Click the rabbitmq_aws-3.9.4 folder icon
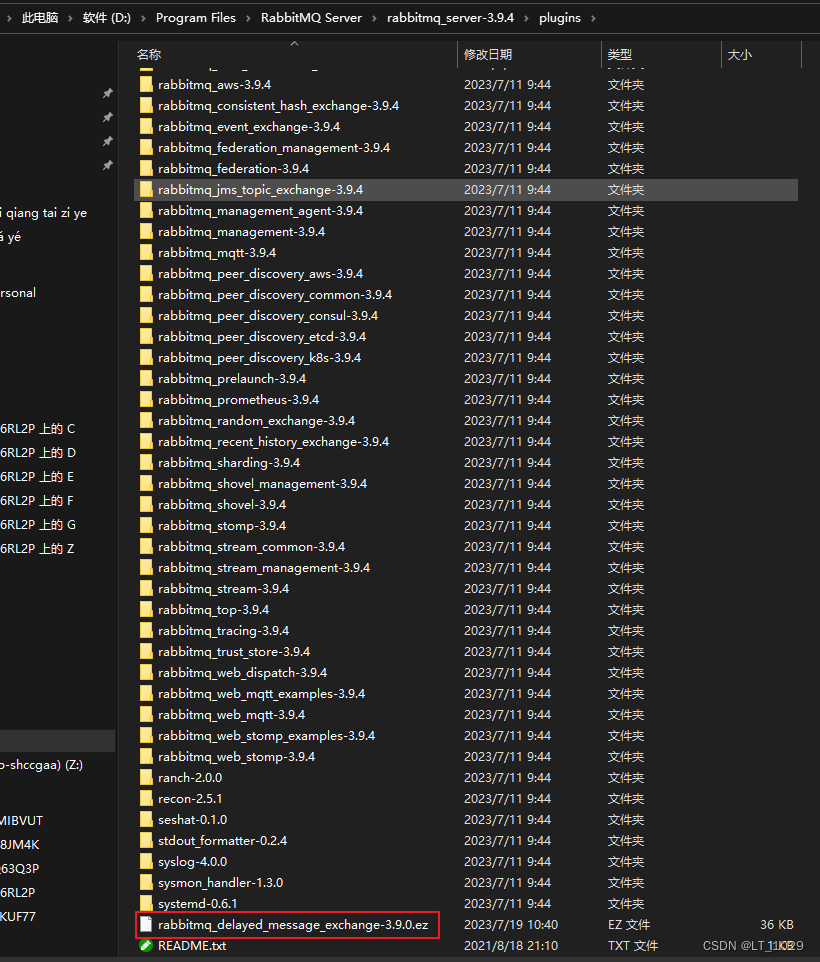This screenshot has height=962, width=820. (146, 85)
